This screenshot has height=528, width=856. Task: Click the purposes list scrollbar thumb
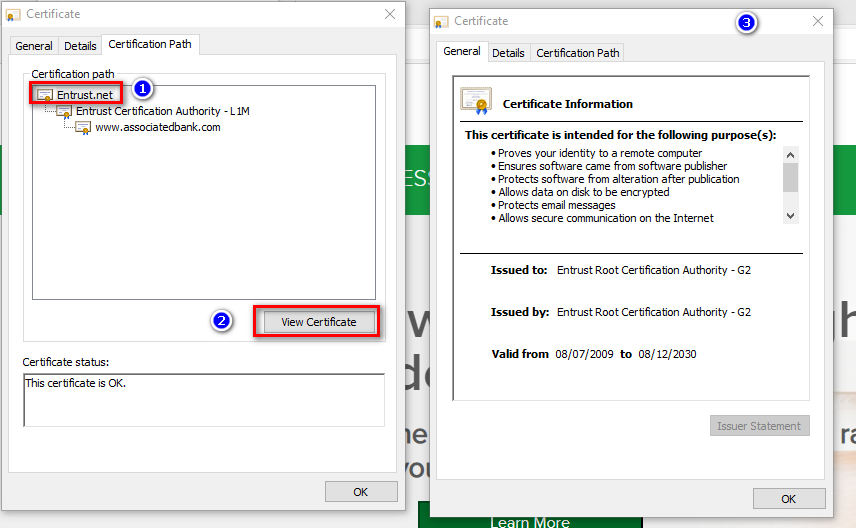tap(790, 178)
